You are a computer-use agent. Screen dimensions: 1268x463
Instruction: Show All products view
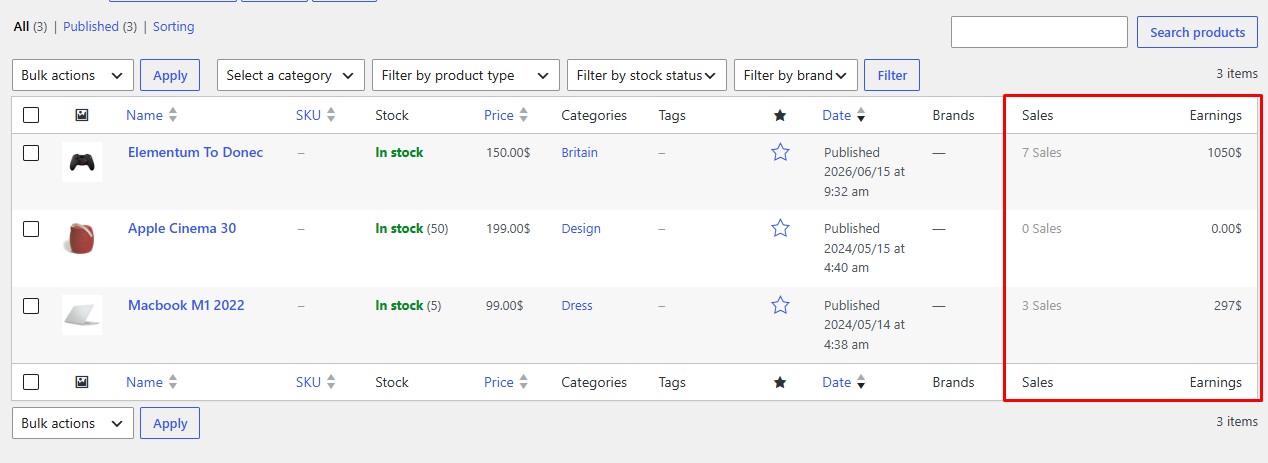(x=21, y=27)
